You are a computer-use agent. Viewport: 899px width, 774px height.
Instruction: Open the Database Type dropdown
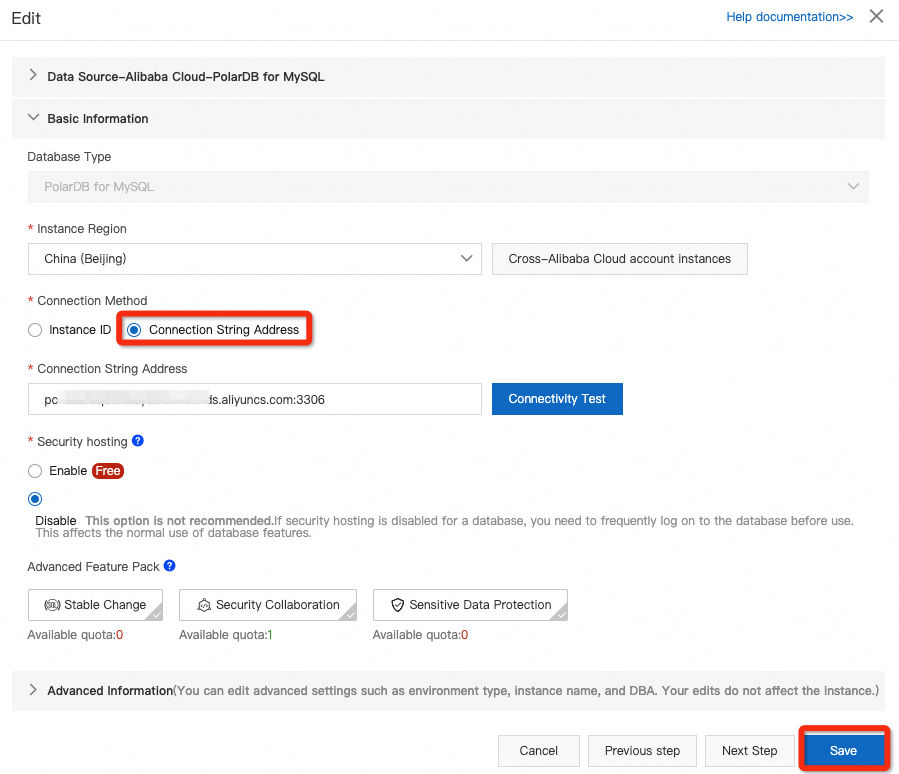tap(448, 187)
